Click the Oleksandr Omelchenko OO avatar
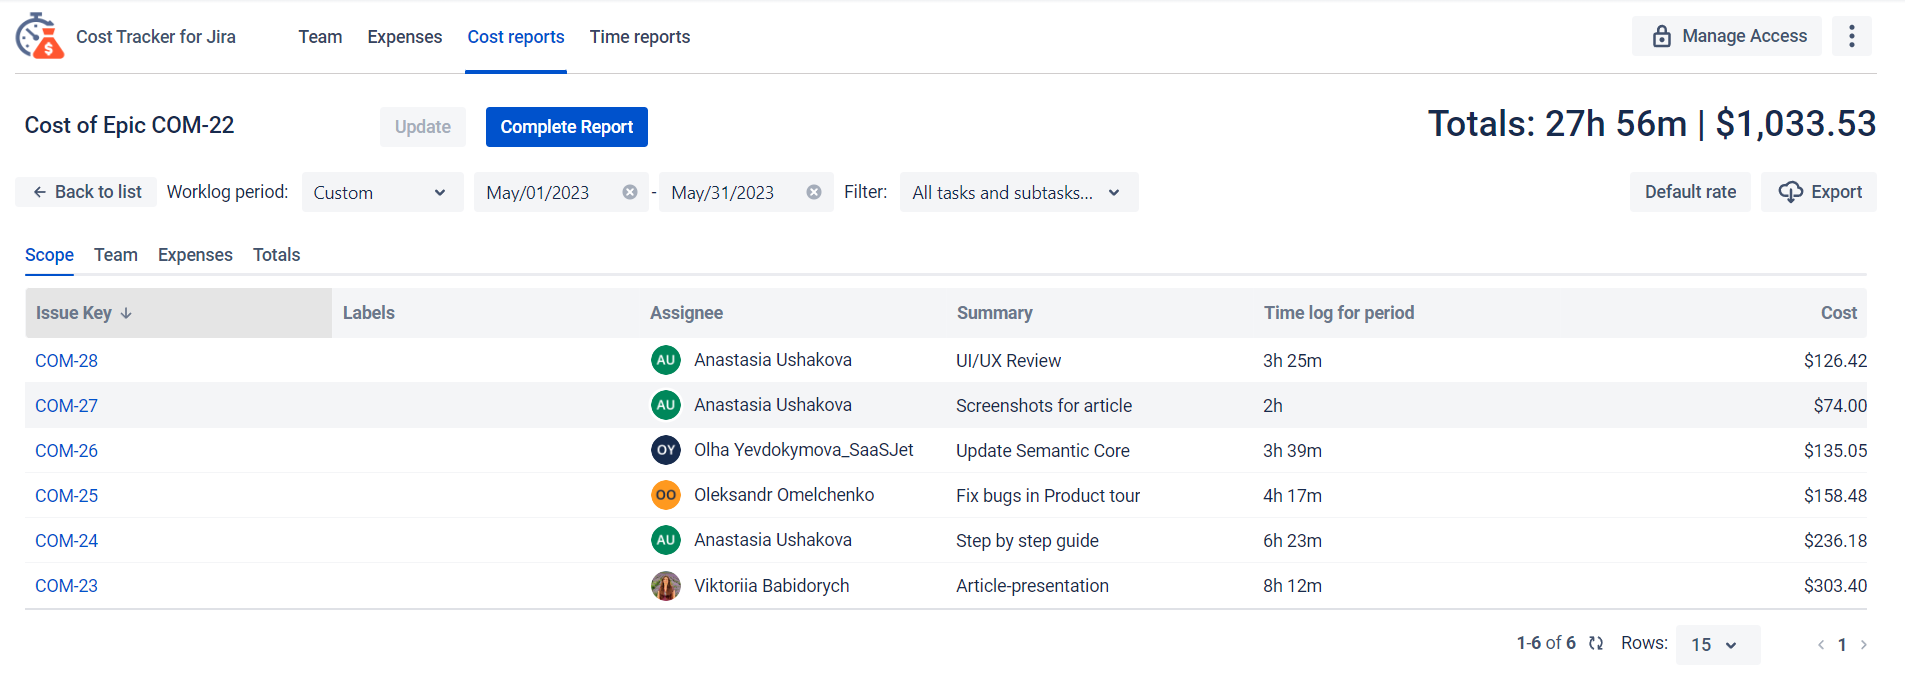1905x674 pixels. tap(666, 495)
